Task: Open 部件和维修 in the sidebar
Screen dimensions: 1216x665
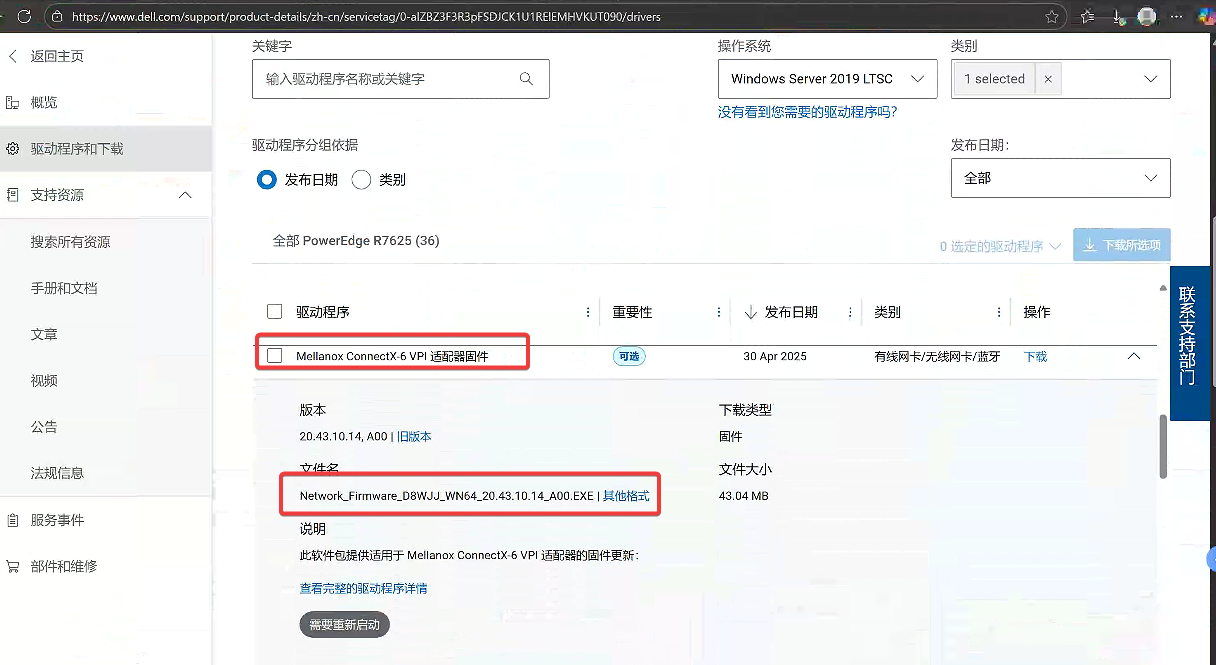Action: coord(64,566)
